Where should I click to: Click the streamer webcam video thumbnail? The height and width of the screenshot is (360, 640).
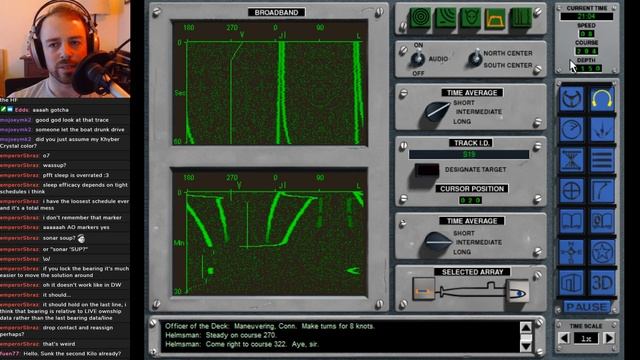[x=65, y=49]
